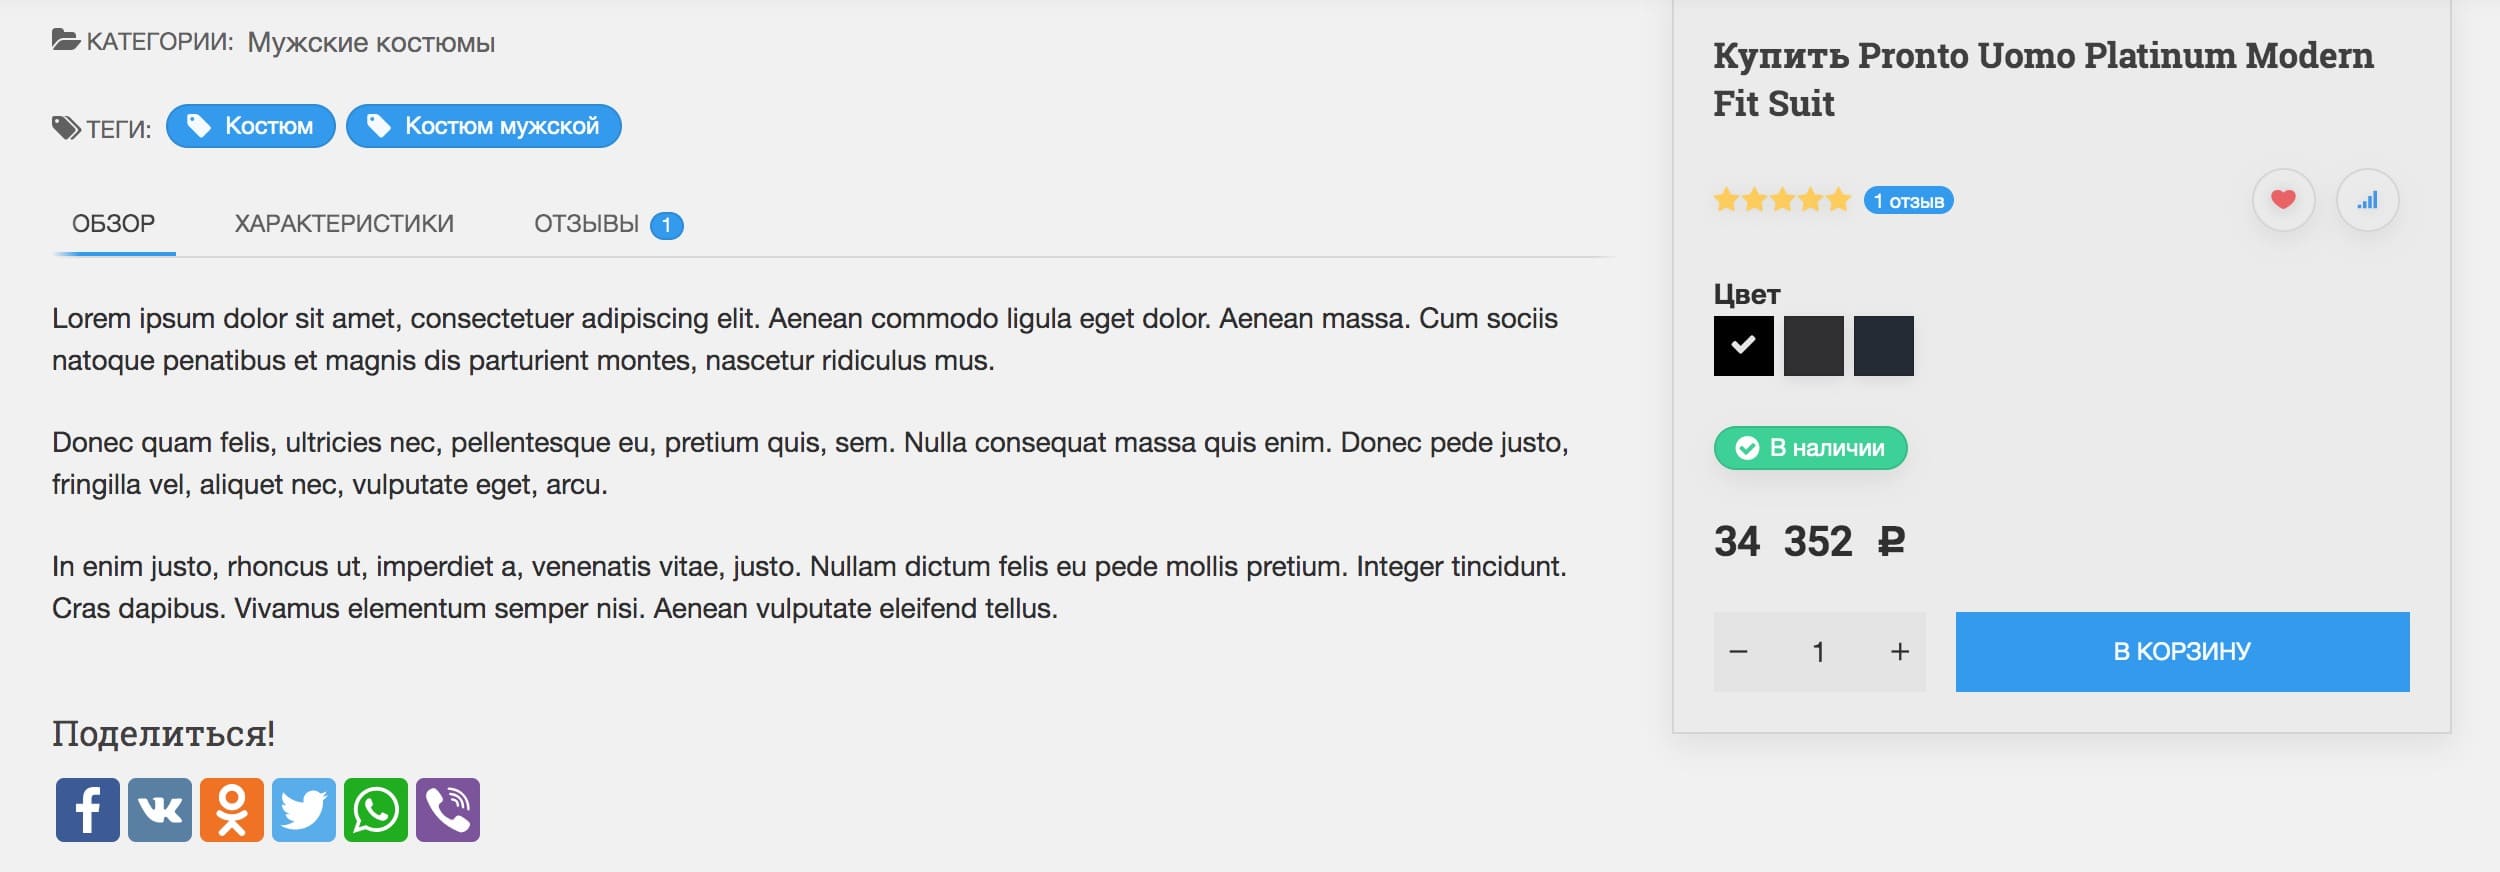The width and height of the screenshot is (2500, 872).
Task: Add to comparison with the bar chart icon
Action: coord(2367,200)
